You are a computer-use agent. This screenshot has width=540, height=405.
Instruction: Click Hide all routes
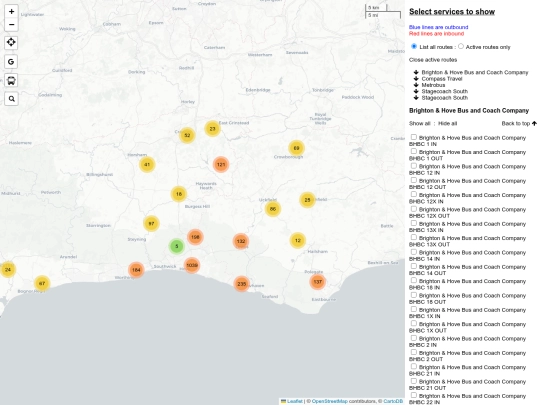tap(447, 123)
